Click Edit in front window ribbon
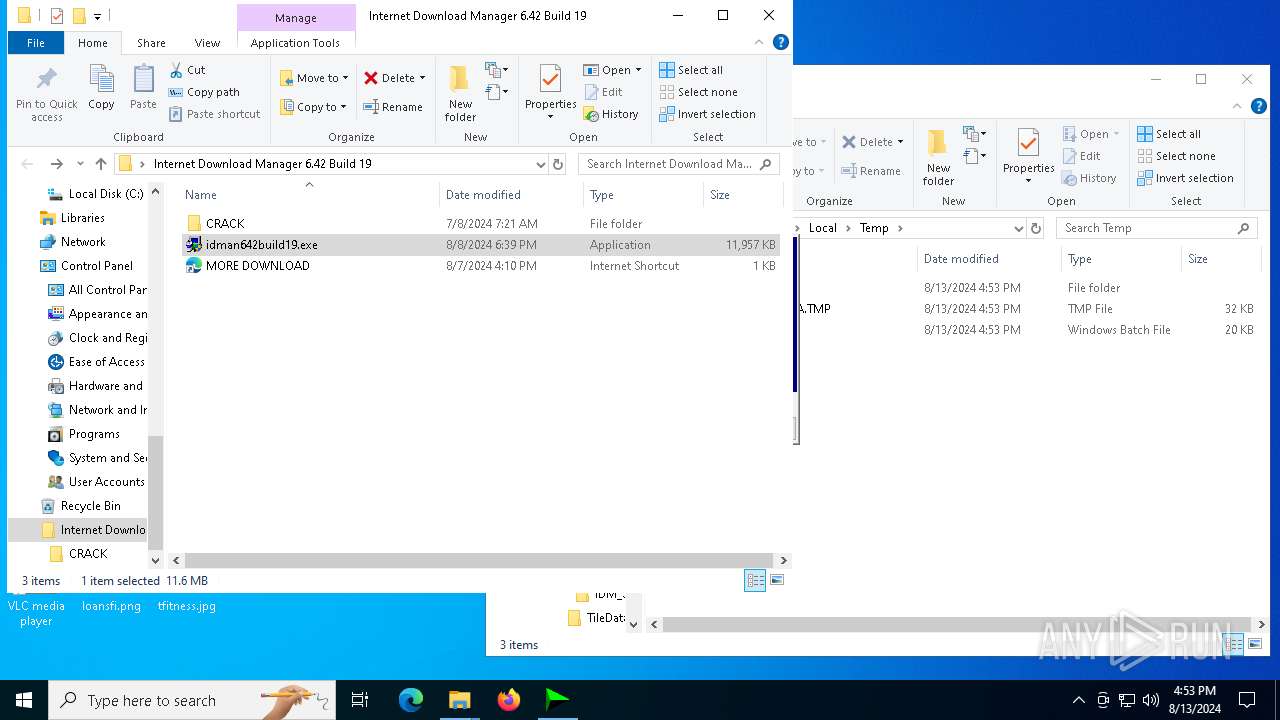 (603, 92)
